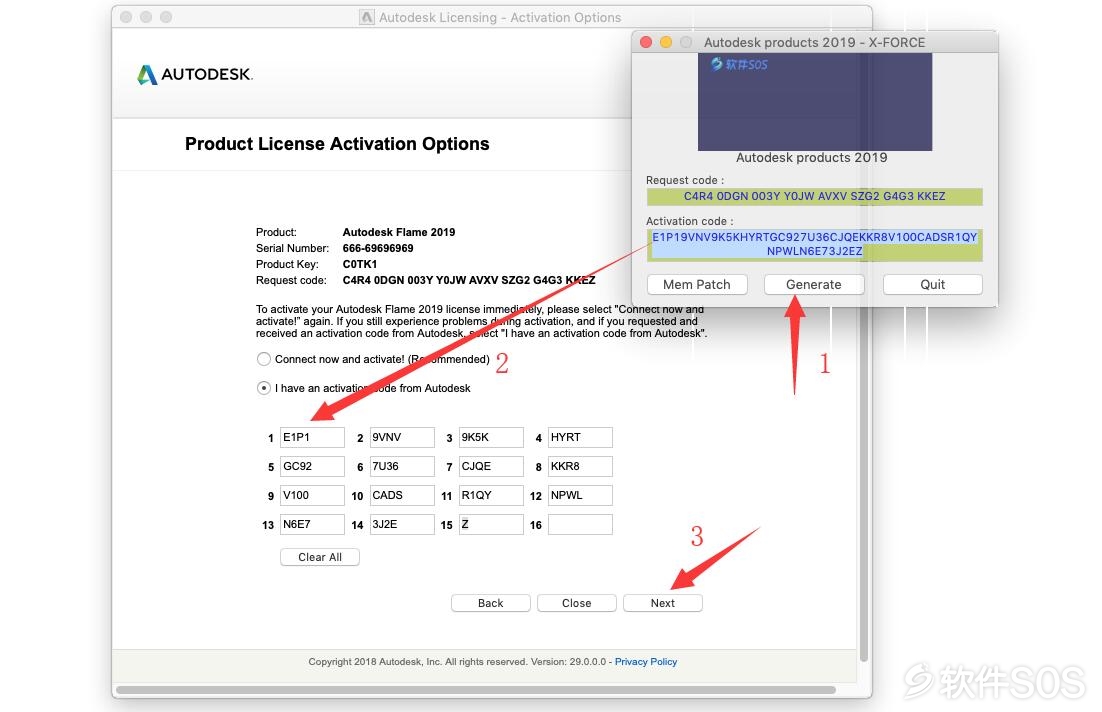Click the serial number '666-69696969' text

coord(378,248)
